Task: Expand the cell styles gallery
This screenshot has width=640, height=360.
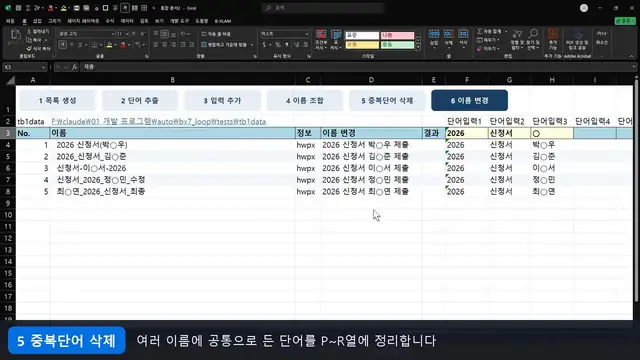Action: 418,48
